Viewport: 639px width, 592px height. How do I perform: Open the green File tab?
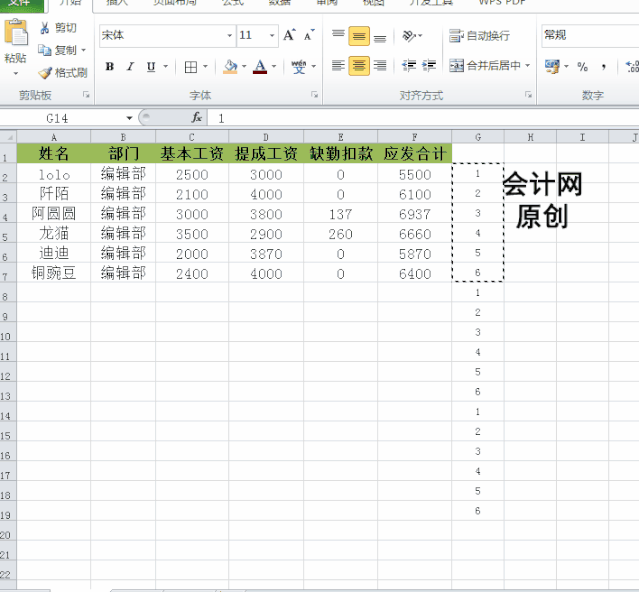[x=22, y=4]
